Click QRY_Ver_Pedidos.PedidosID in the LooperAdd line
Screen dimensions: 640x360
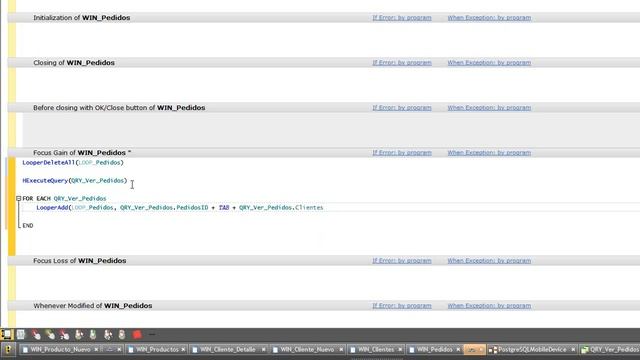coord(164,208)
